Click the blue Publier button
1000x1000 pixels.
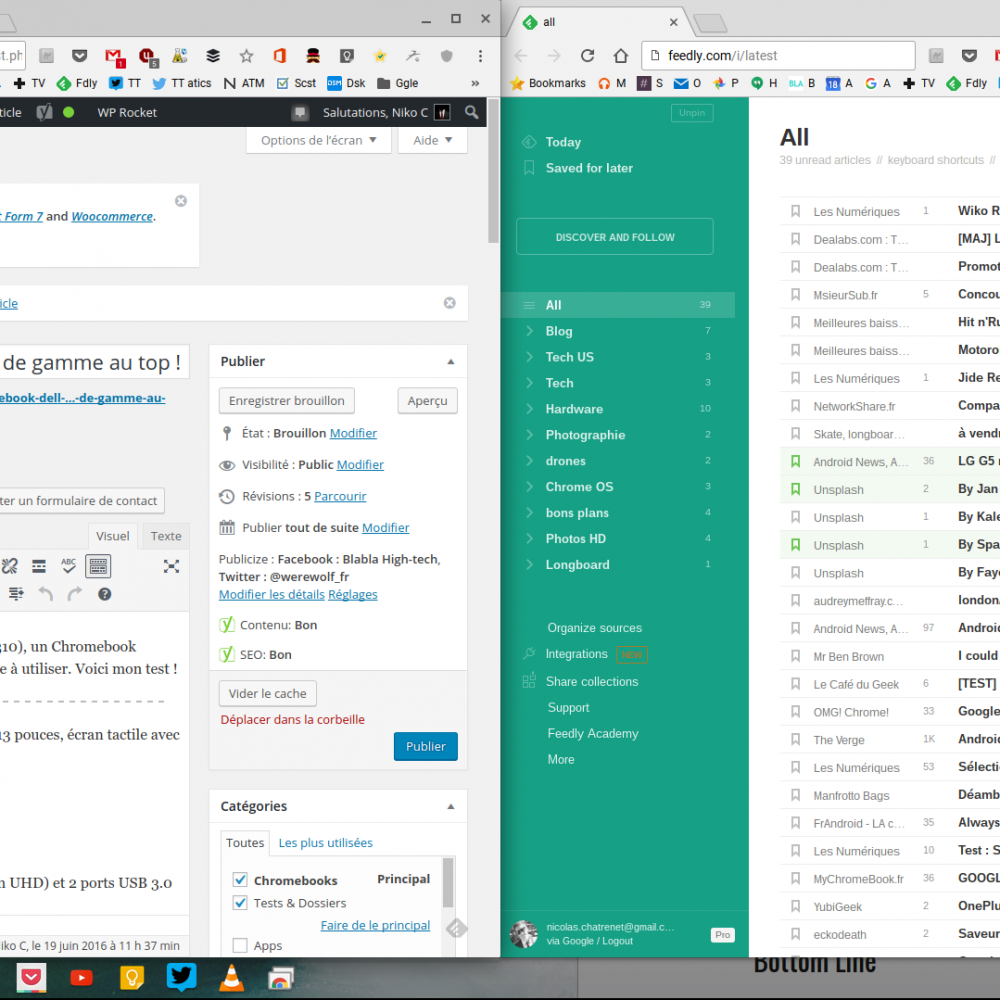pyautogui.click(x=425, y=746)
